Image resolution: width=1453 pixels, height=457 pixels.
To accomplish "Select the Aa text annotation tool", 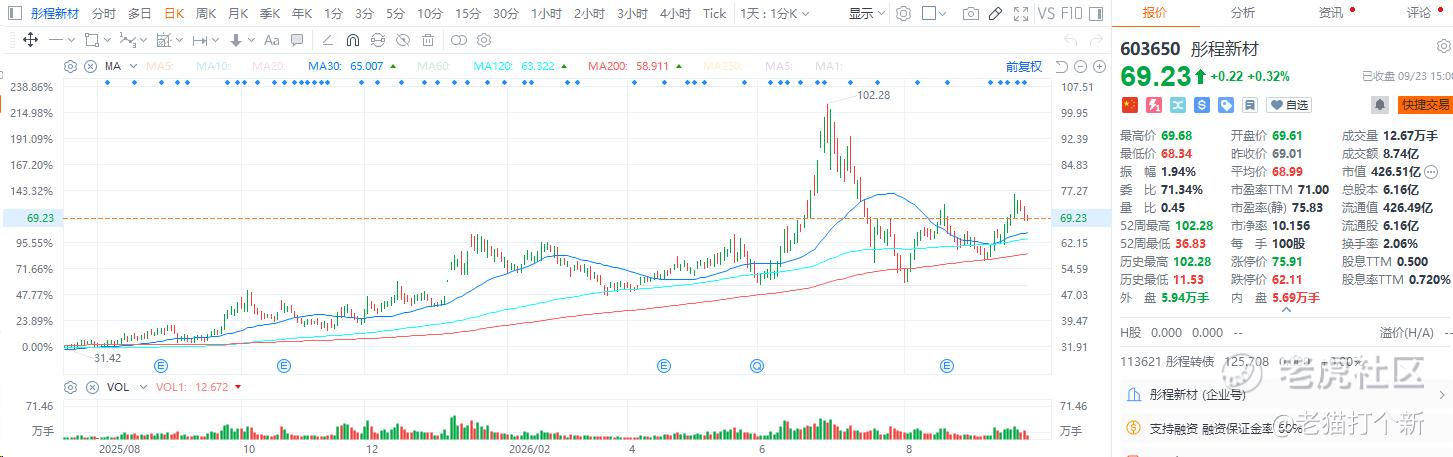I will 271,40.
